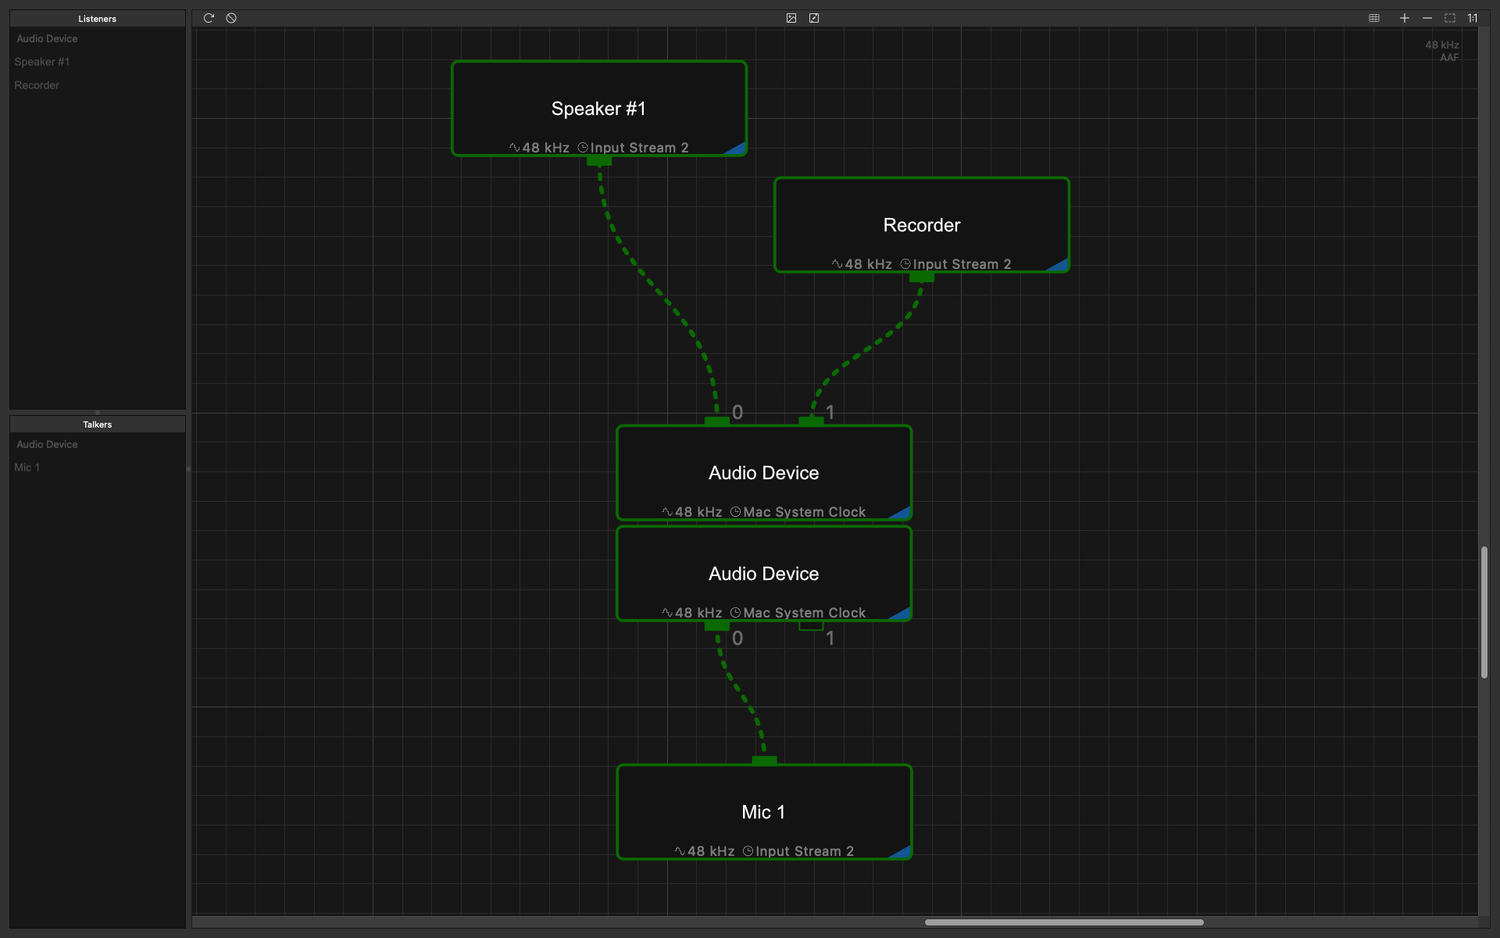Click the refresh arrow icon in the toolbar

pos(209,18)
